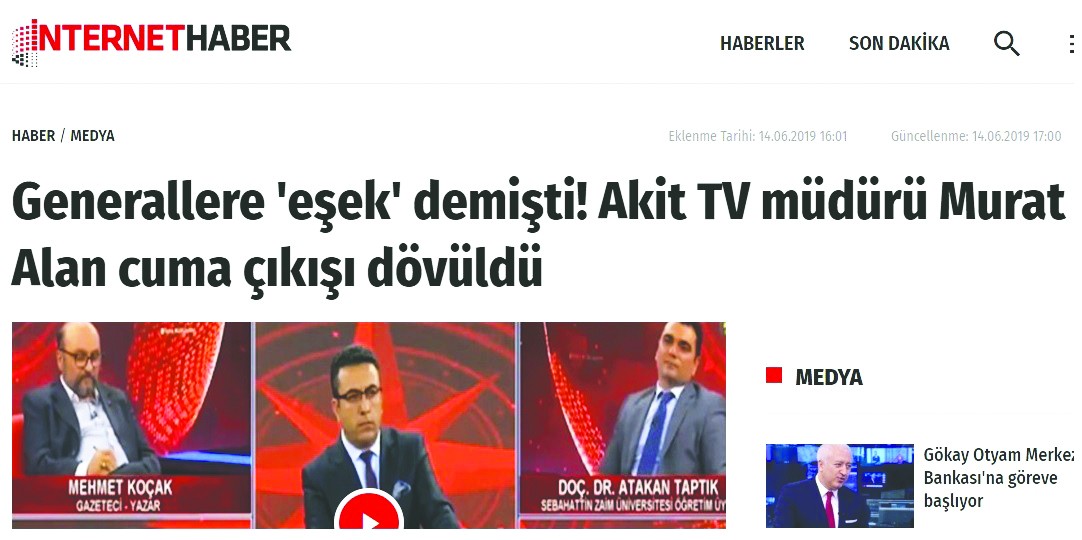The height and width of the screenshot is (540, 1082).
Task: Click the dotted red logo emblem
Action: 26,43
